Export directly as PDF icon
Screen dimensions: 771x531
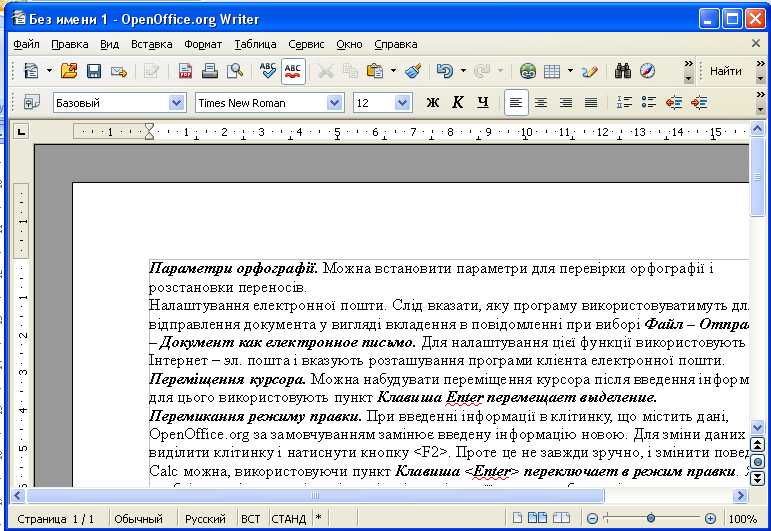coord(185,71)
